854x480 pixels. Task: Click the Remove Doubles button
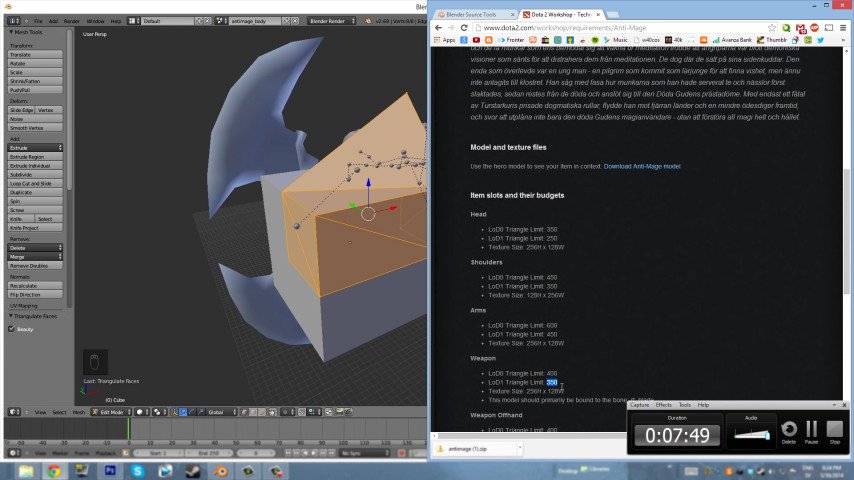tap(35, 266)
